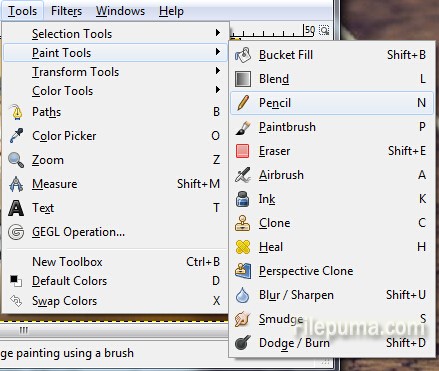Click the Default Colors black-white icon
439x371 pixels.
click(16, 281)
